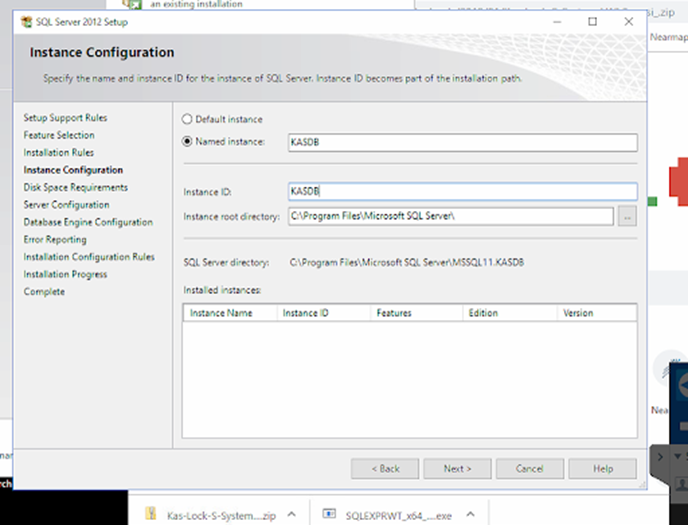688x525 pixels.
Task: Cancel the SQL Server setup
Action: click(x=530, y=469)
